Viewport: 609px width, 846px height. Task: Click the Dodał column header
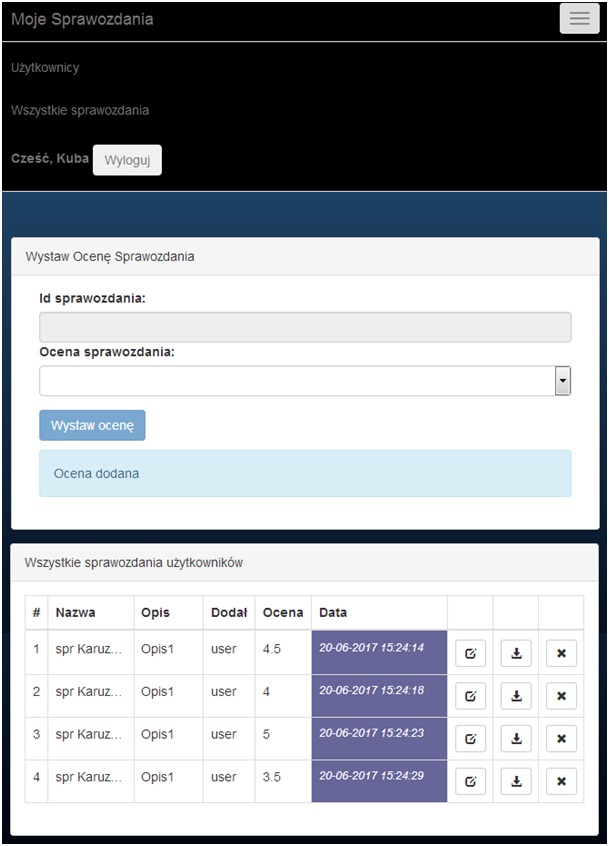[229, 612]
